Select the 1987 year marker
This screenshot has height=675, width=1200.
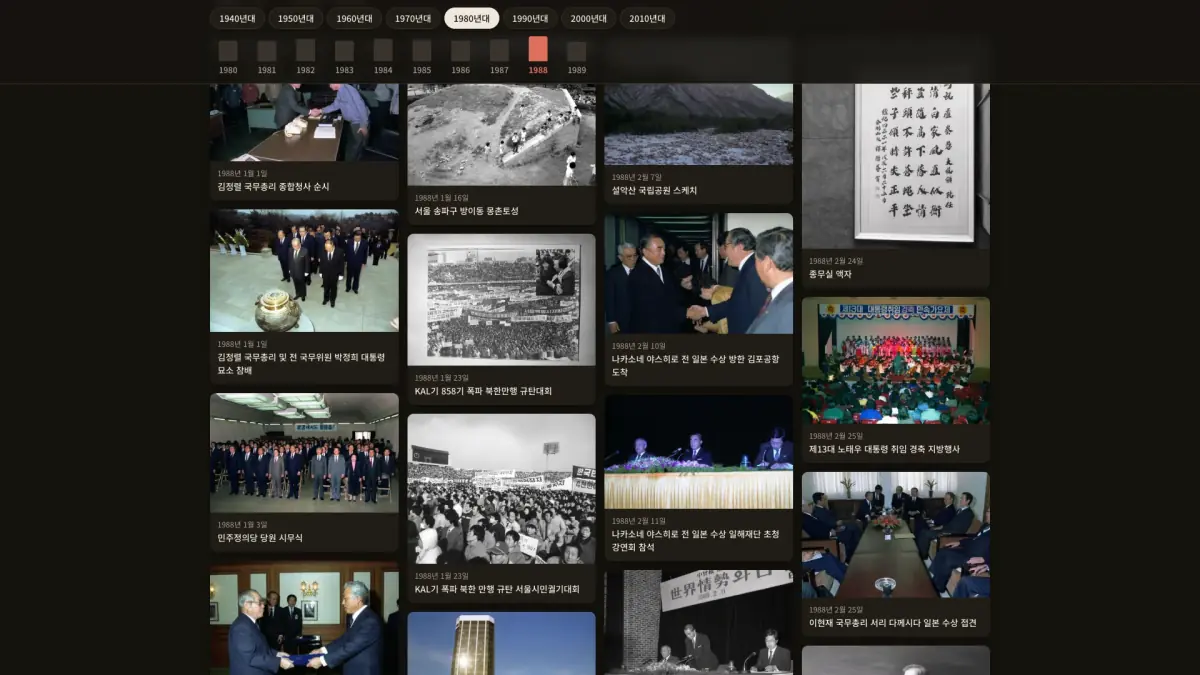499,57
